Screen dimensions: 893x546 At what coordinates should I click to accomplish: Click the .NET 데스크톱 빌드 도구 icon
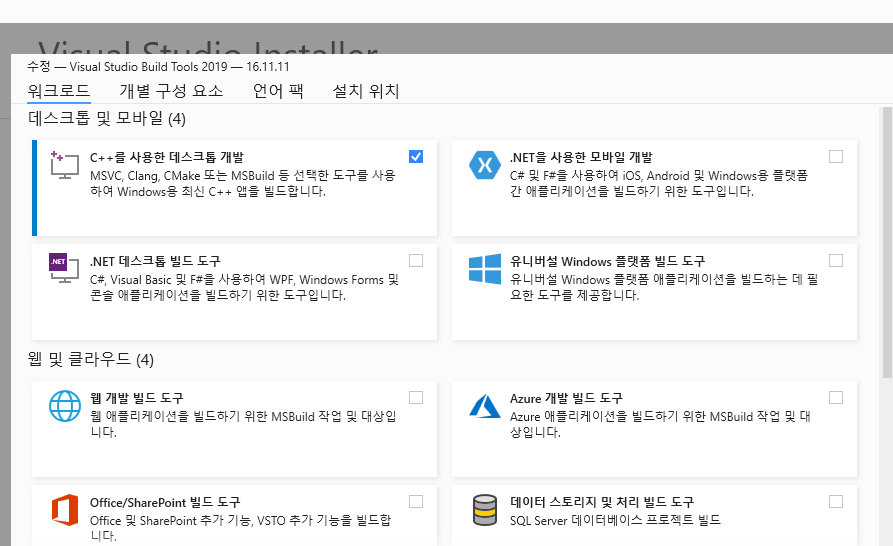point(64,268)
